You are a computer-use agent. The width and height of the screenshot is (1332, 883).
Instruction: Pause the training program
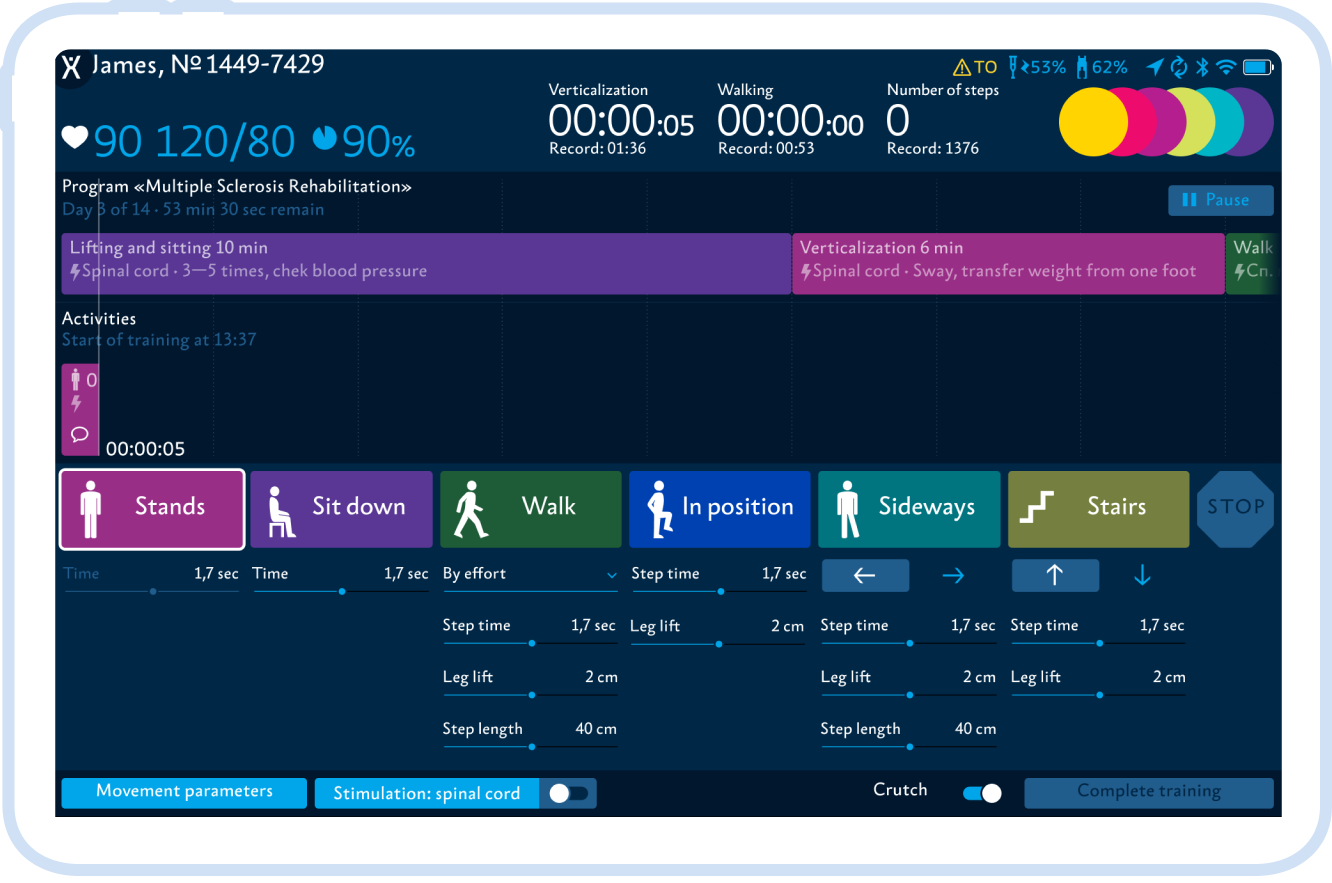pos(1220,200)
